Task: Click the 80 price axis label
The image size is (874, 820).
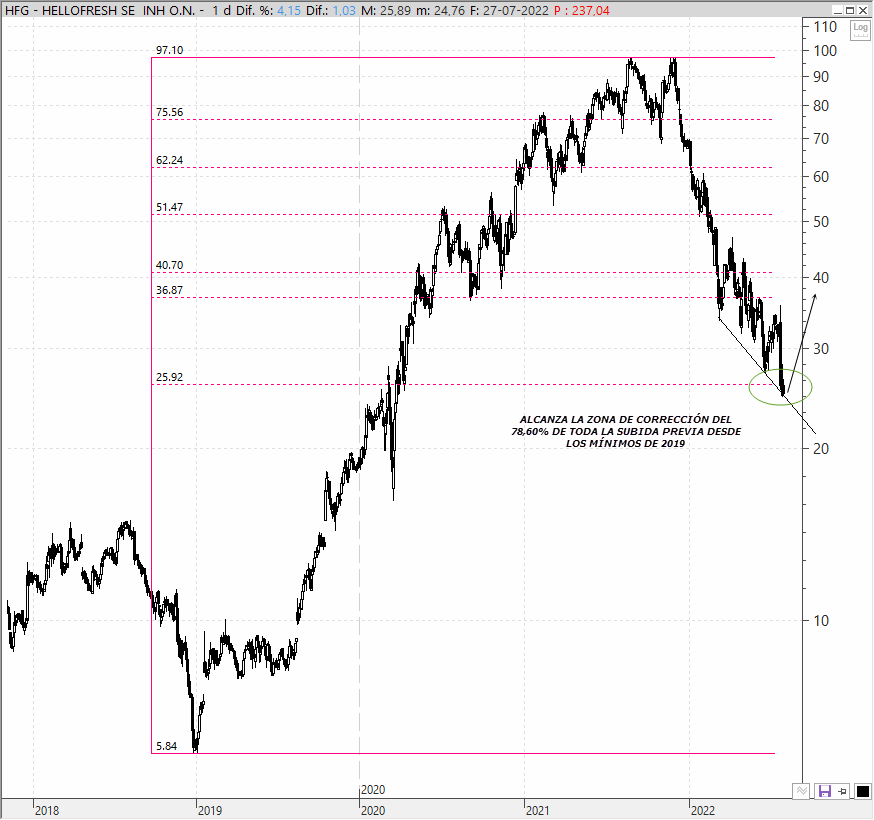Action: click(821, 106)
